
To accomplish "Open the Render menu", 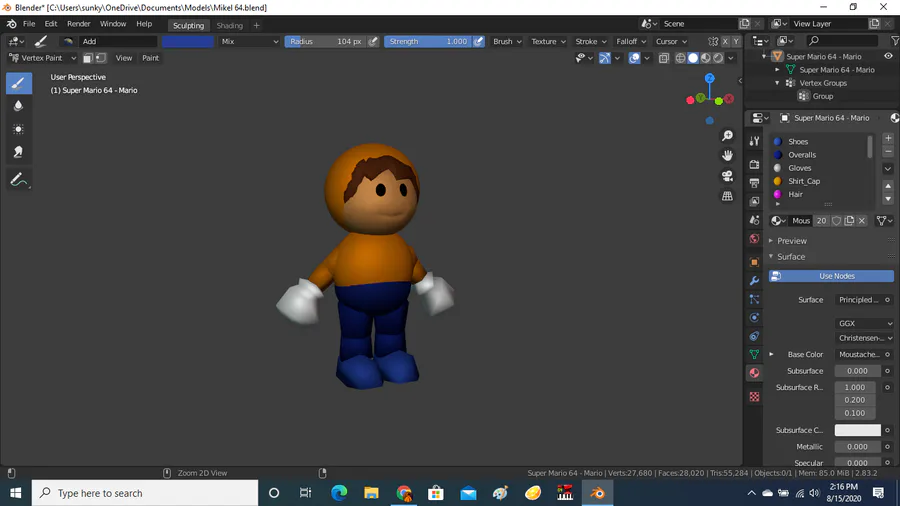I will pos(79,24).
